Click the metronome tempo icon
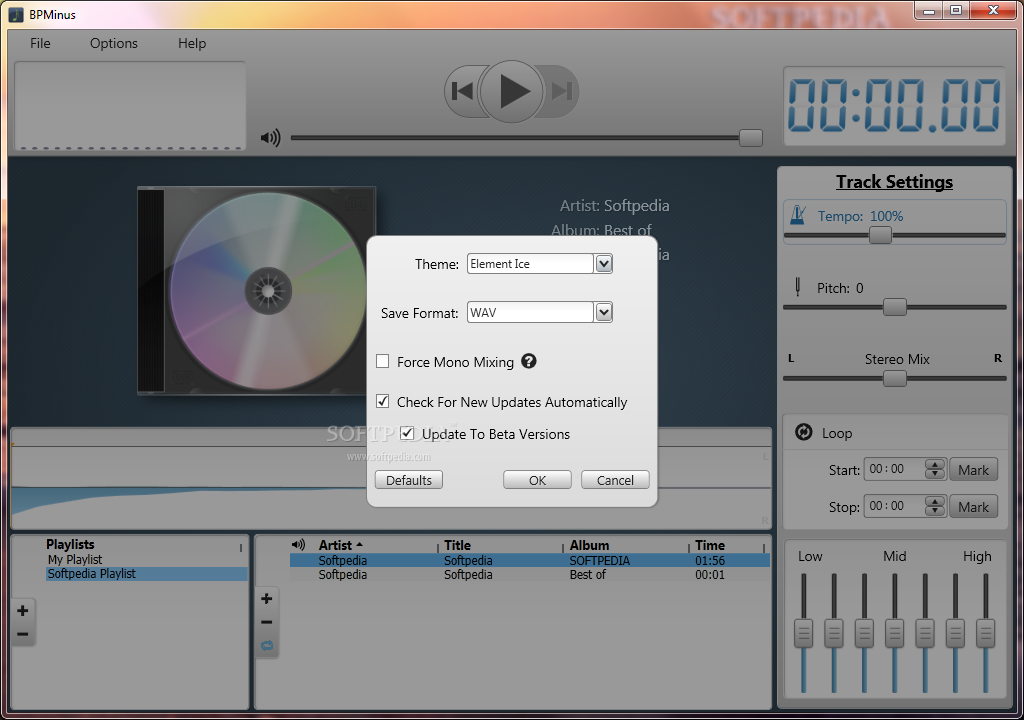Image resolution: width=1024 pixels, height=720 pixels. tap(797, 215)
